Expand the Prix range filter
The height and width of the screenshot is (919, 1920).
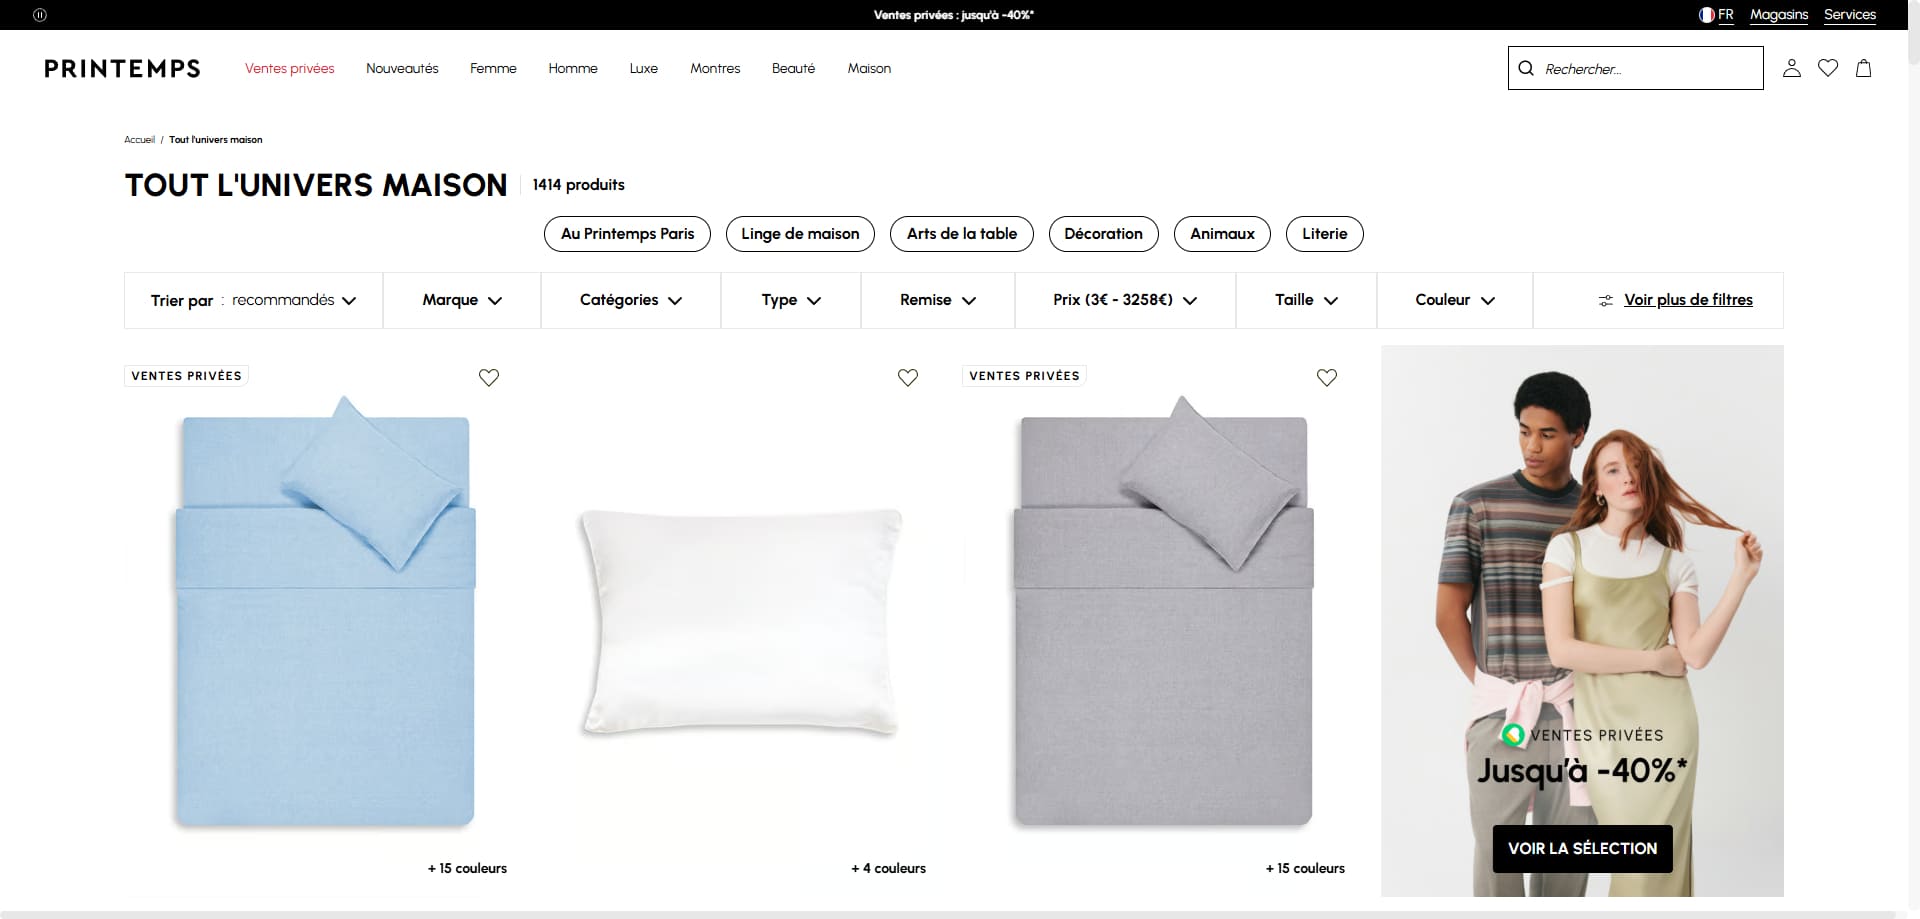pos(1125,300)
